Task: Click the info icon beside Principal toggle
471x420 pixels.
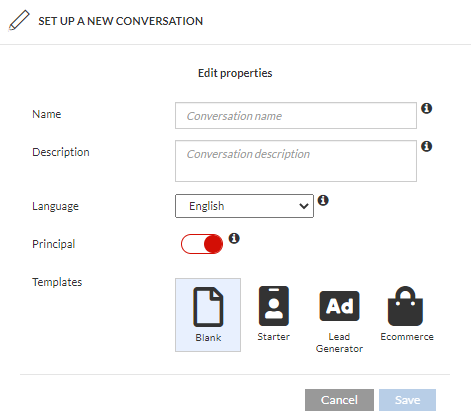Action: click(234, 238)
